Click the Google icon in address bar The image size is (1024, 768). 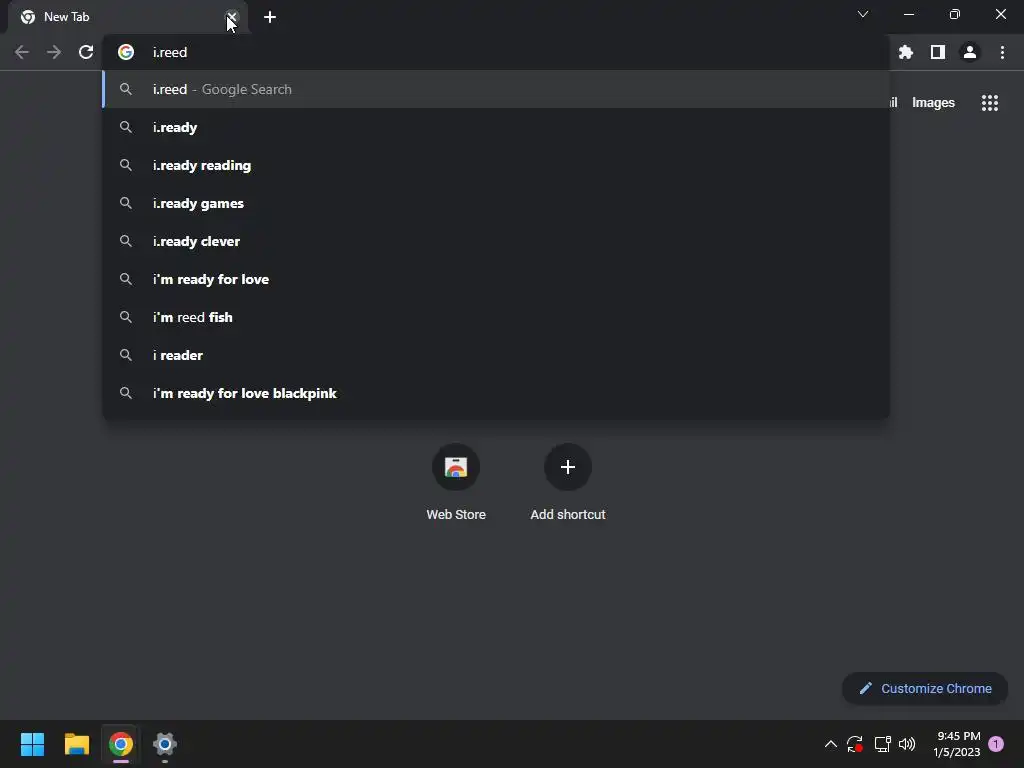click(126, 52)
